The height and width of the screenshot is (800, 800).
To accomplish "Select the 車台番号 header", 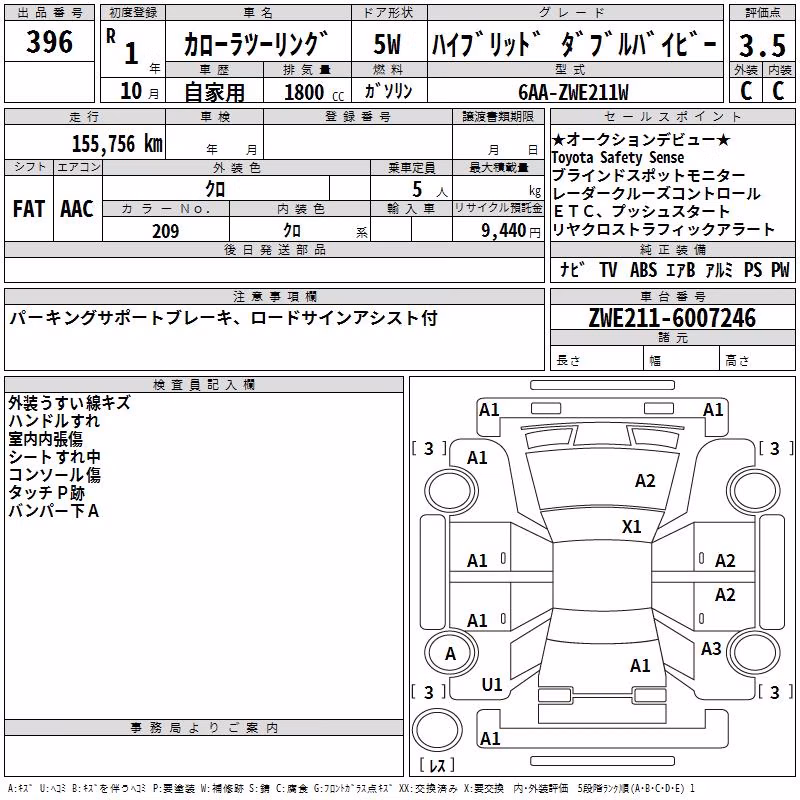I will [672, 296].
